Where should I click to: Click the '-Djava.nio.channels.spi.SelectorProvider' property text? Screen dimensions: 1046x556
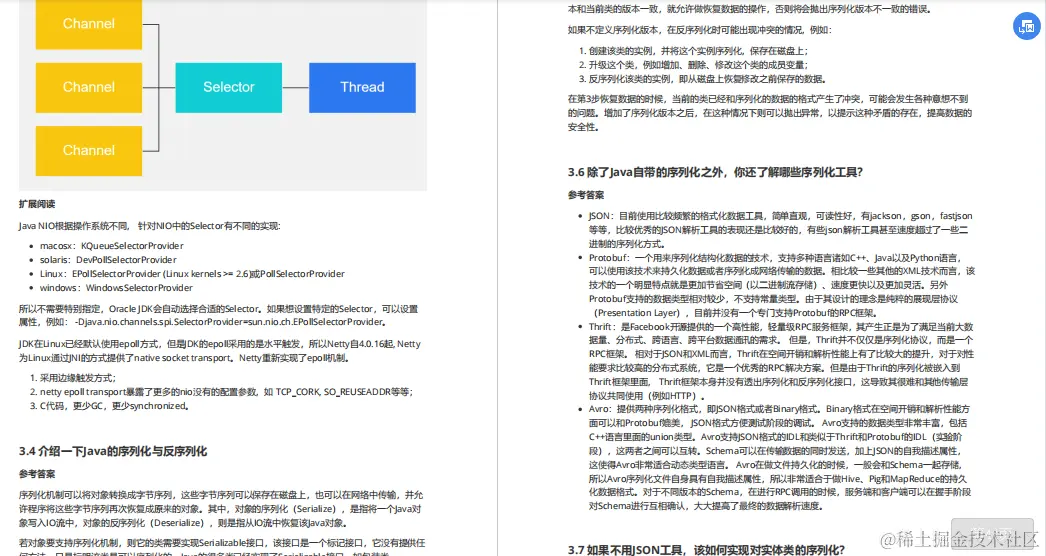tap(230, 322)
